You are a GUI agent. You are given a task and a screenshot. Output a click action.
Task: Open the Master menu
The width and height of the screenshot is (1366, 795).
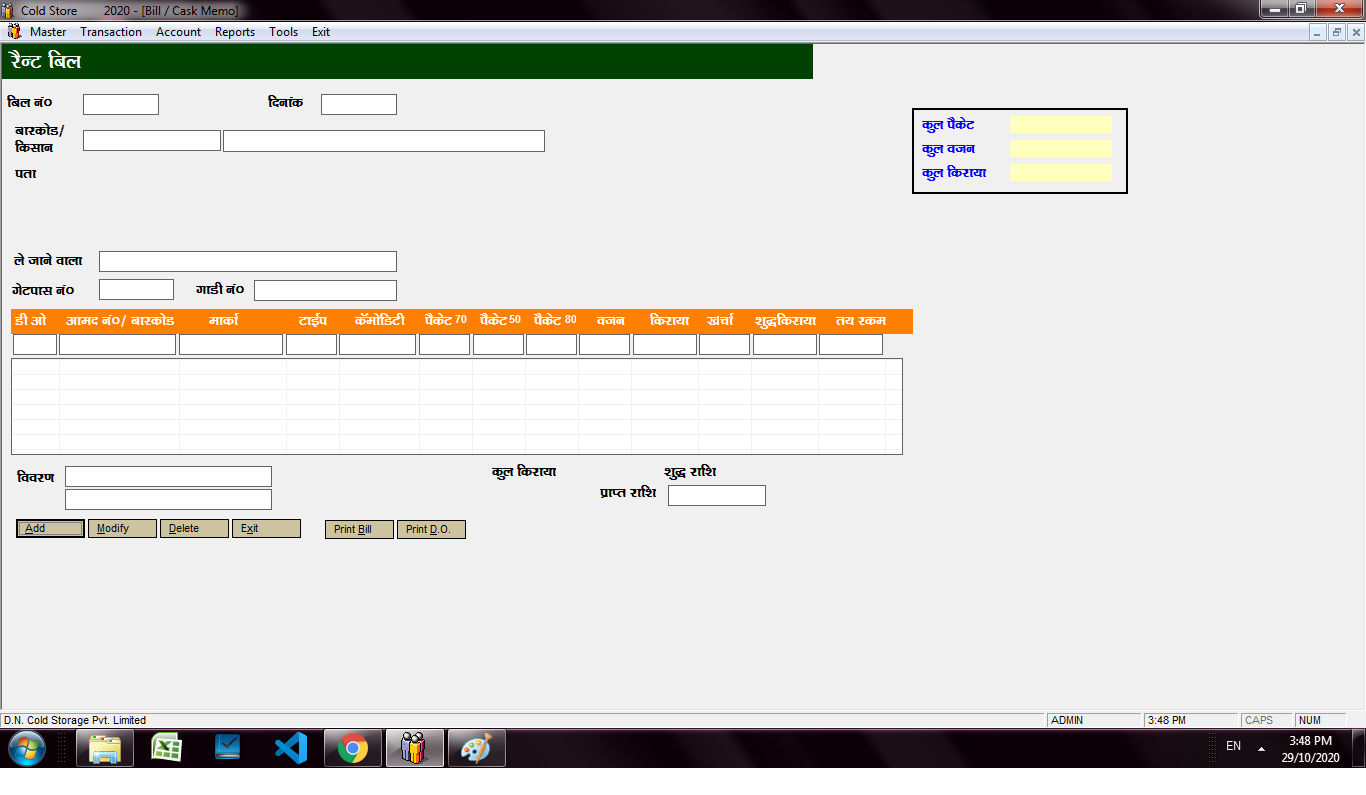coord(47,32)
